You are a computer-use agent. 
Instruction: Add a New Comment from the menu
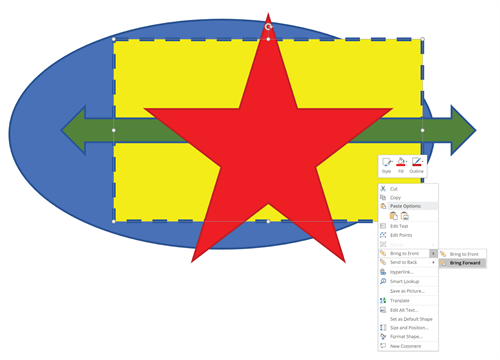(408, 346)
